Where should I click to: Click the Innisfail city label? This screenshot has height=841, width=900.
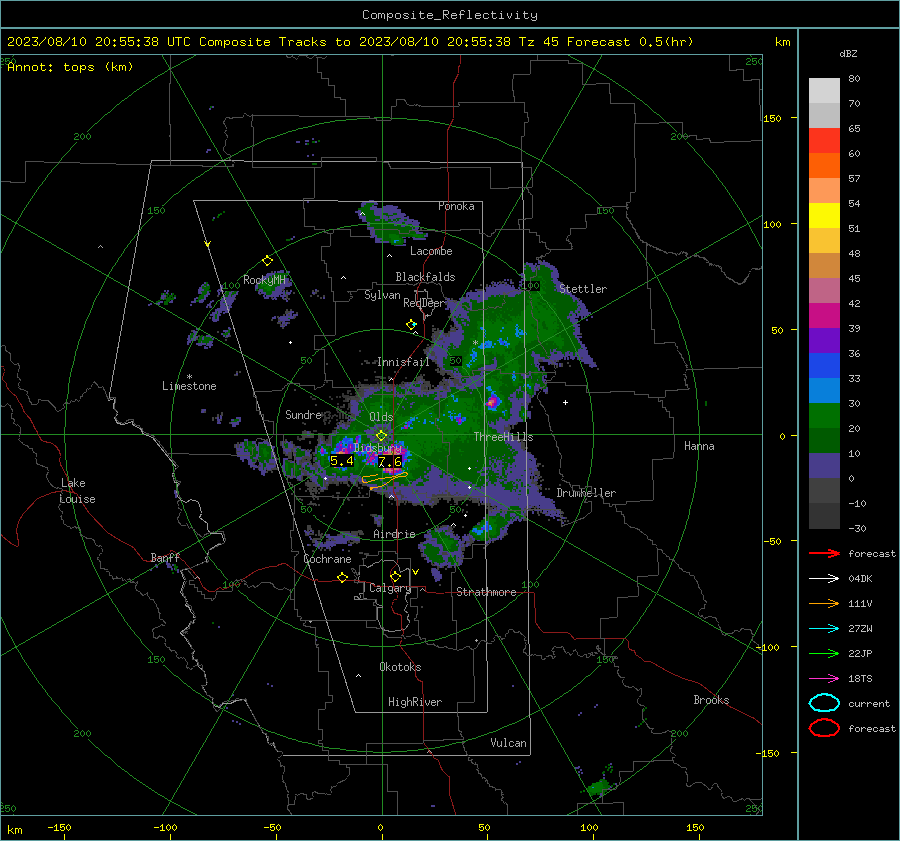click(x=403, y=362)
